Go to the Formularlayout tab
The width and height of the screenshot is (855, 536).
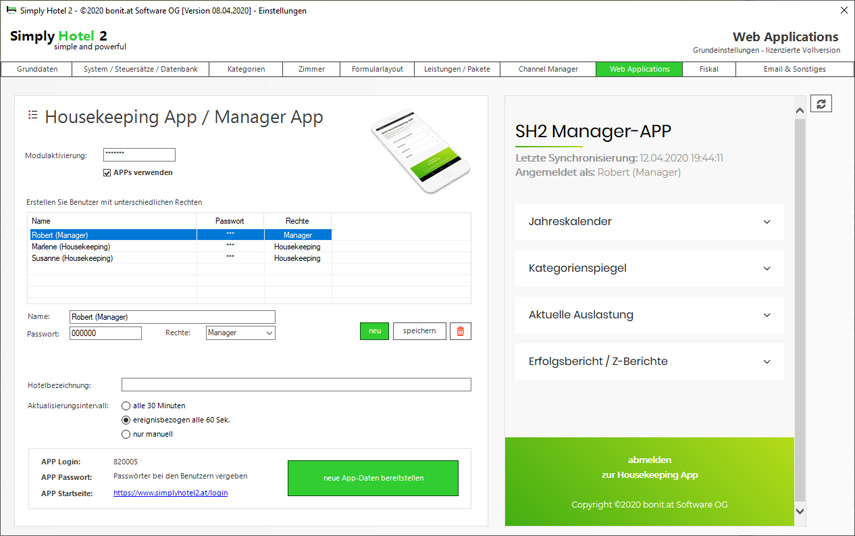tap(377, 69)
